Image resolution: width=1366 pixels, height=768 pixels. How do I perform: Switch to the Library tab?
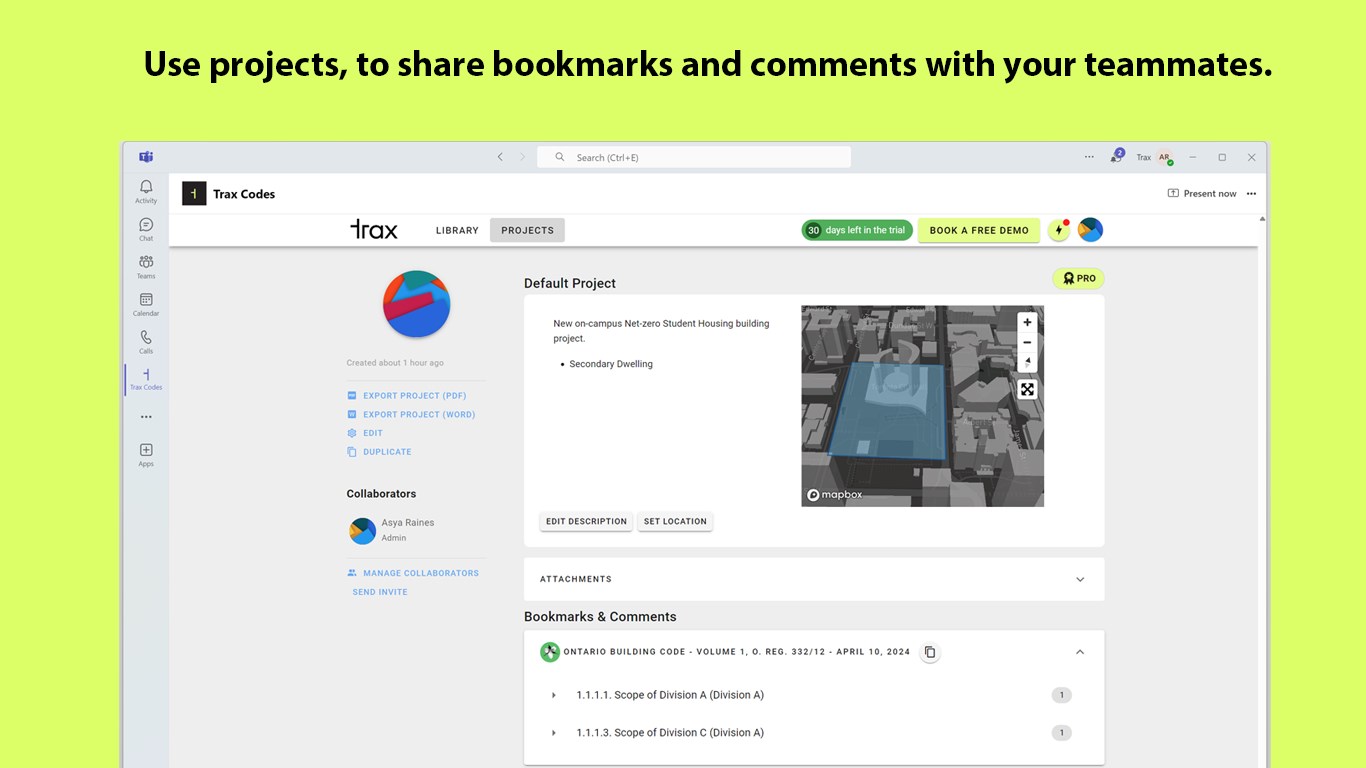(x=457, y=230)
